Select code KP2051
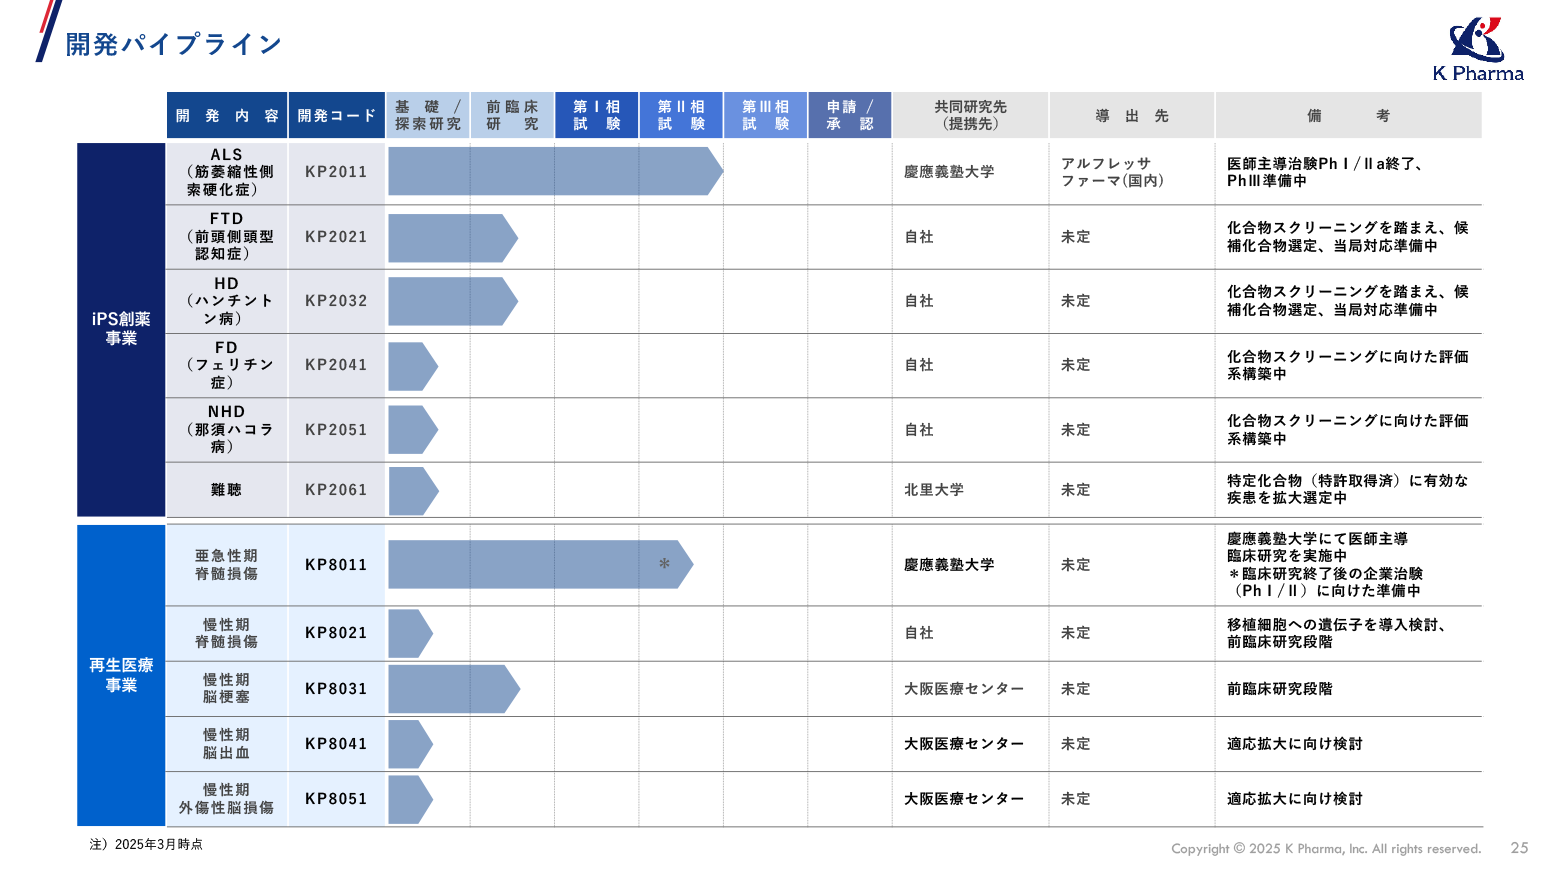 (x=336, y=430)
